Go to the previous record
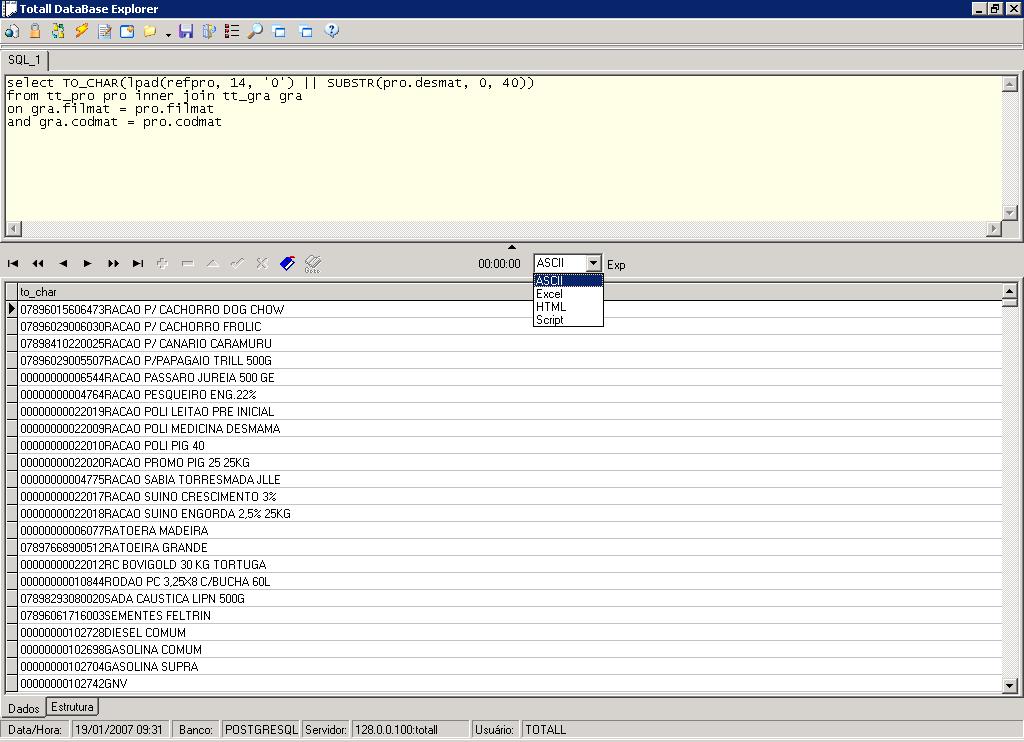1024x742 pixels. click(63, 263)
